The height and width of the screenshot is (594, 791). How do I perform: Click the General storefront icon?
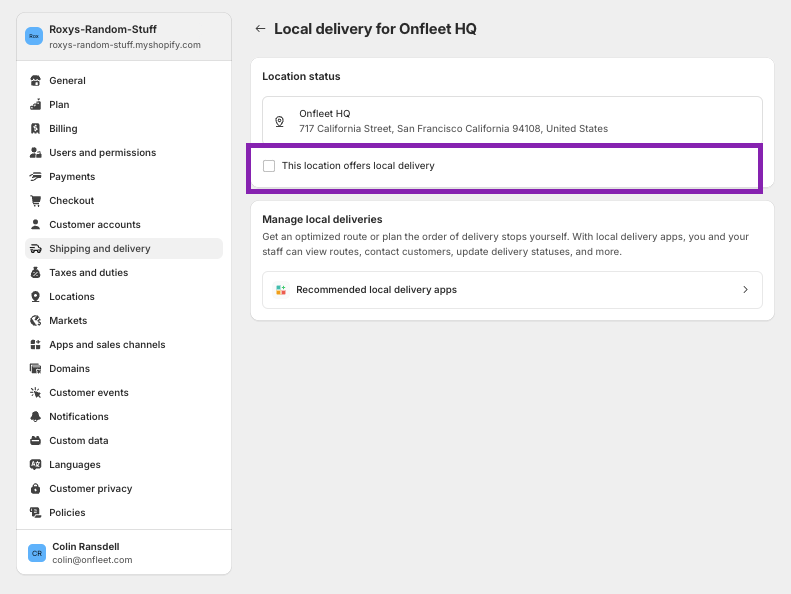[35, 81]
